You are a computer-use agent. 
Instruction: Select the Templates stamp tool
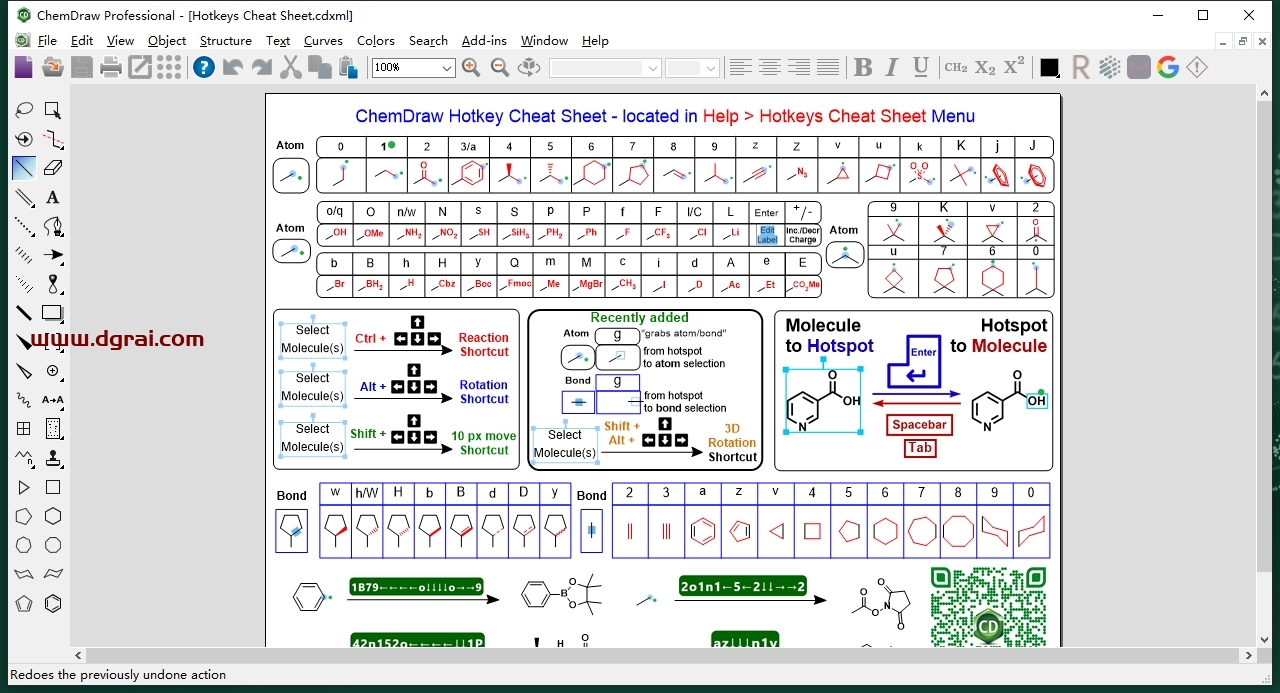53,458
